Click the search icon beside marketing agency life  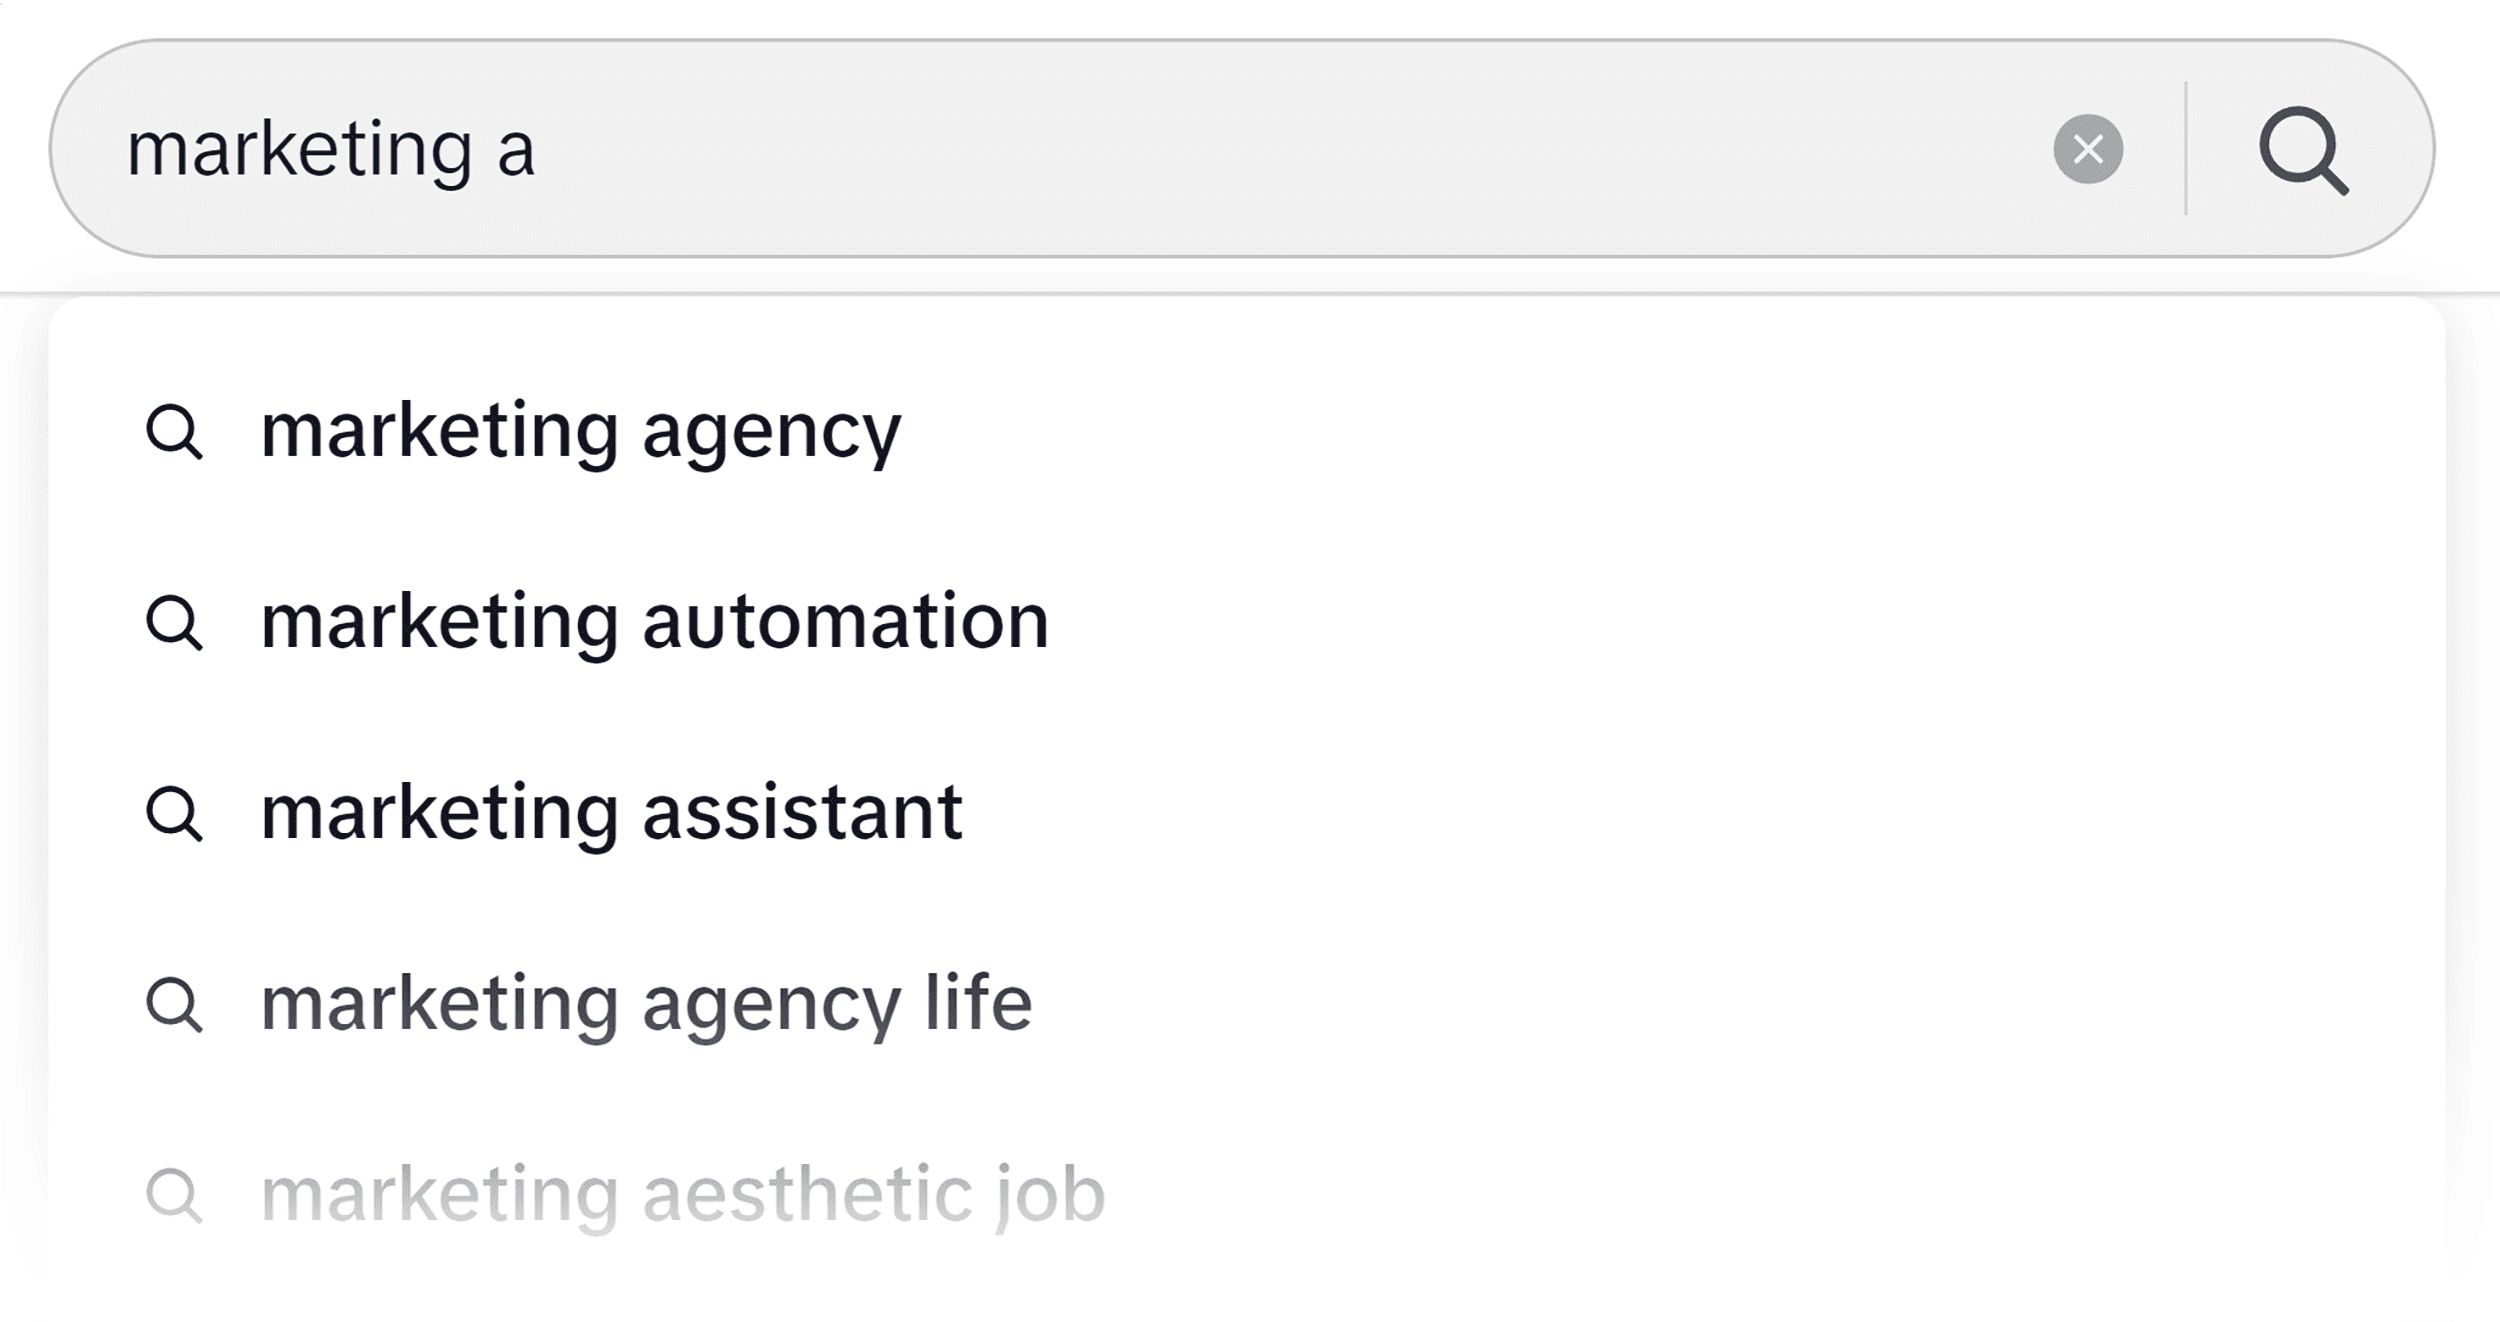click(178, 1004)
